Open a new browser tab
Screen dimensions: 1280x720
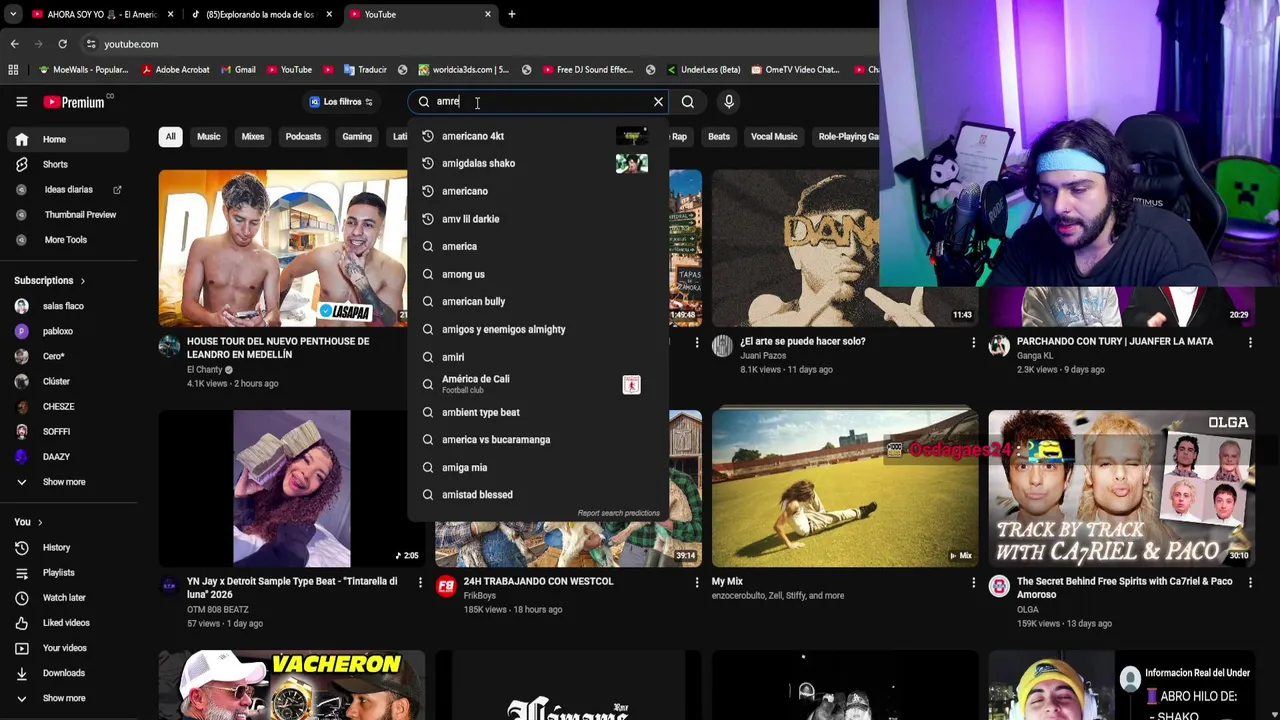coord(511,14)
